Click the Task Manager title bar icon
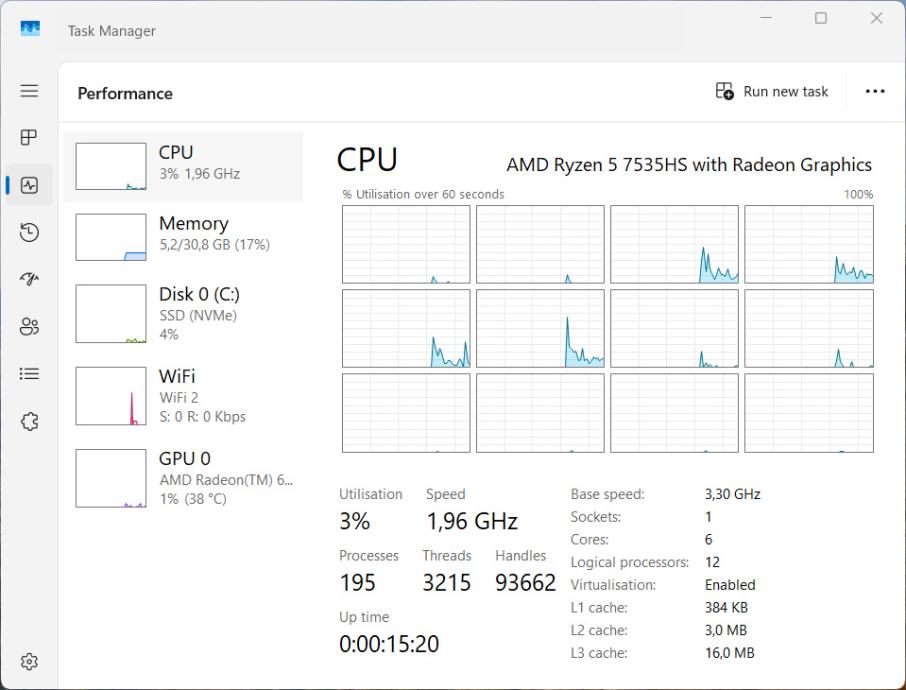The width and height of the screenshot is (906, 690). (x=30, y=29)
